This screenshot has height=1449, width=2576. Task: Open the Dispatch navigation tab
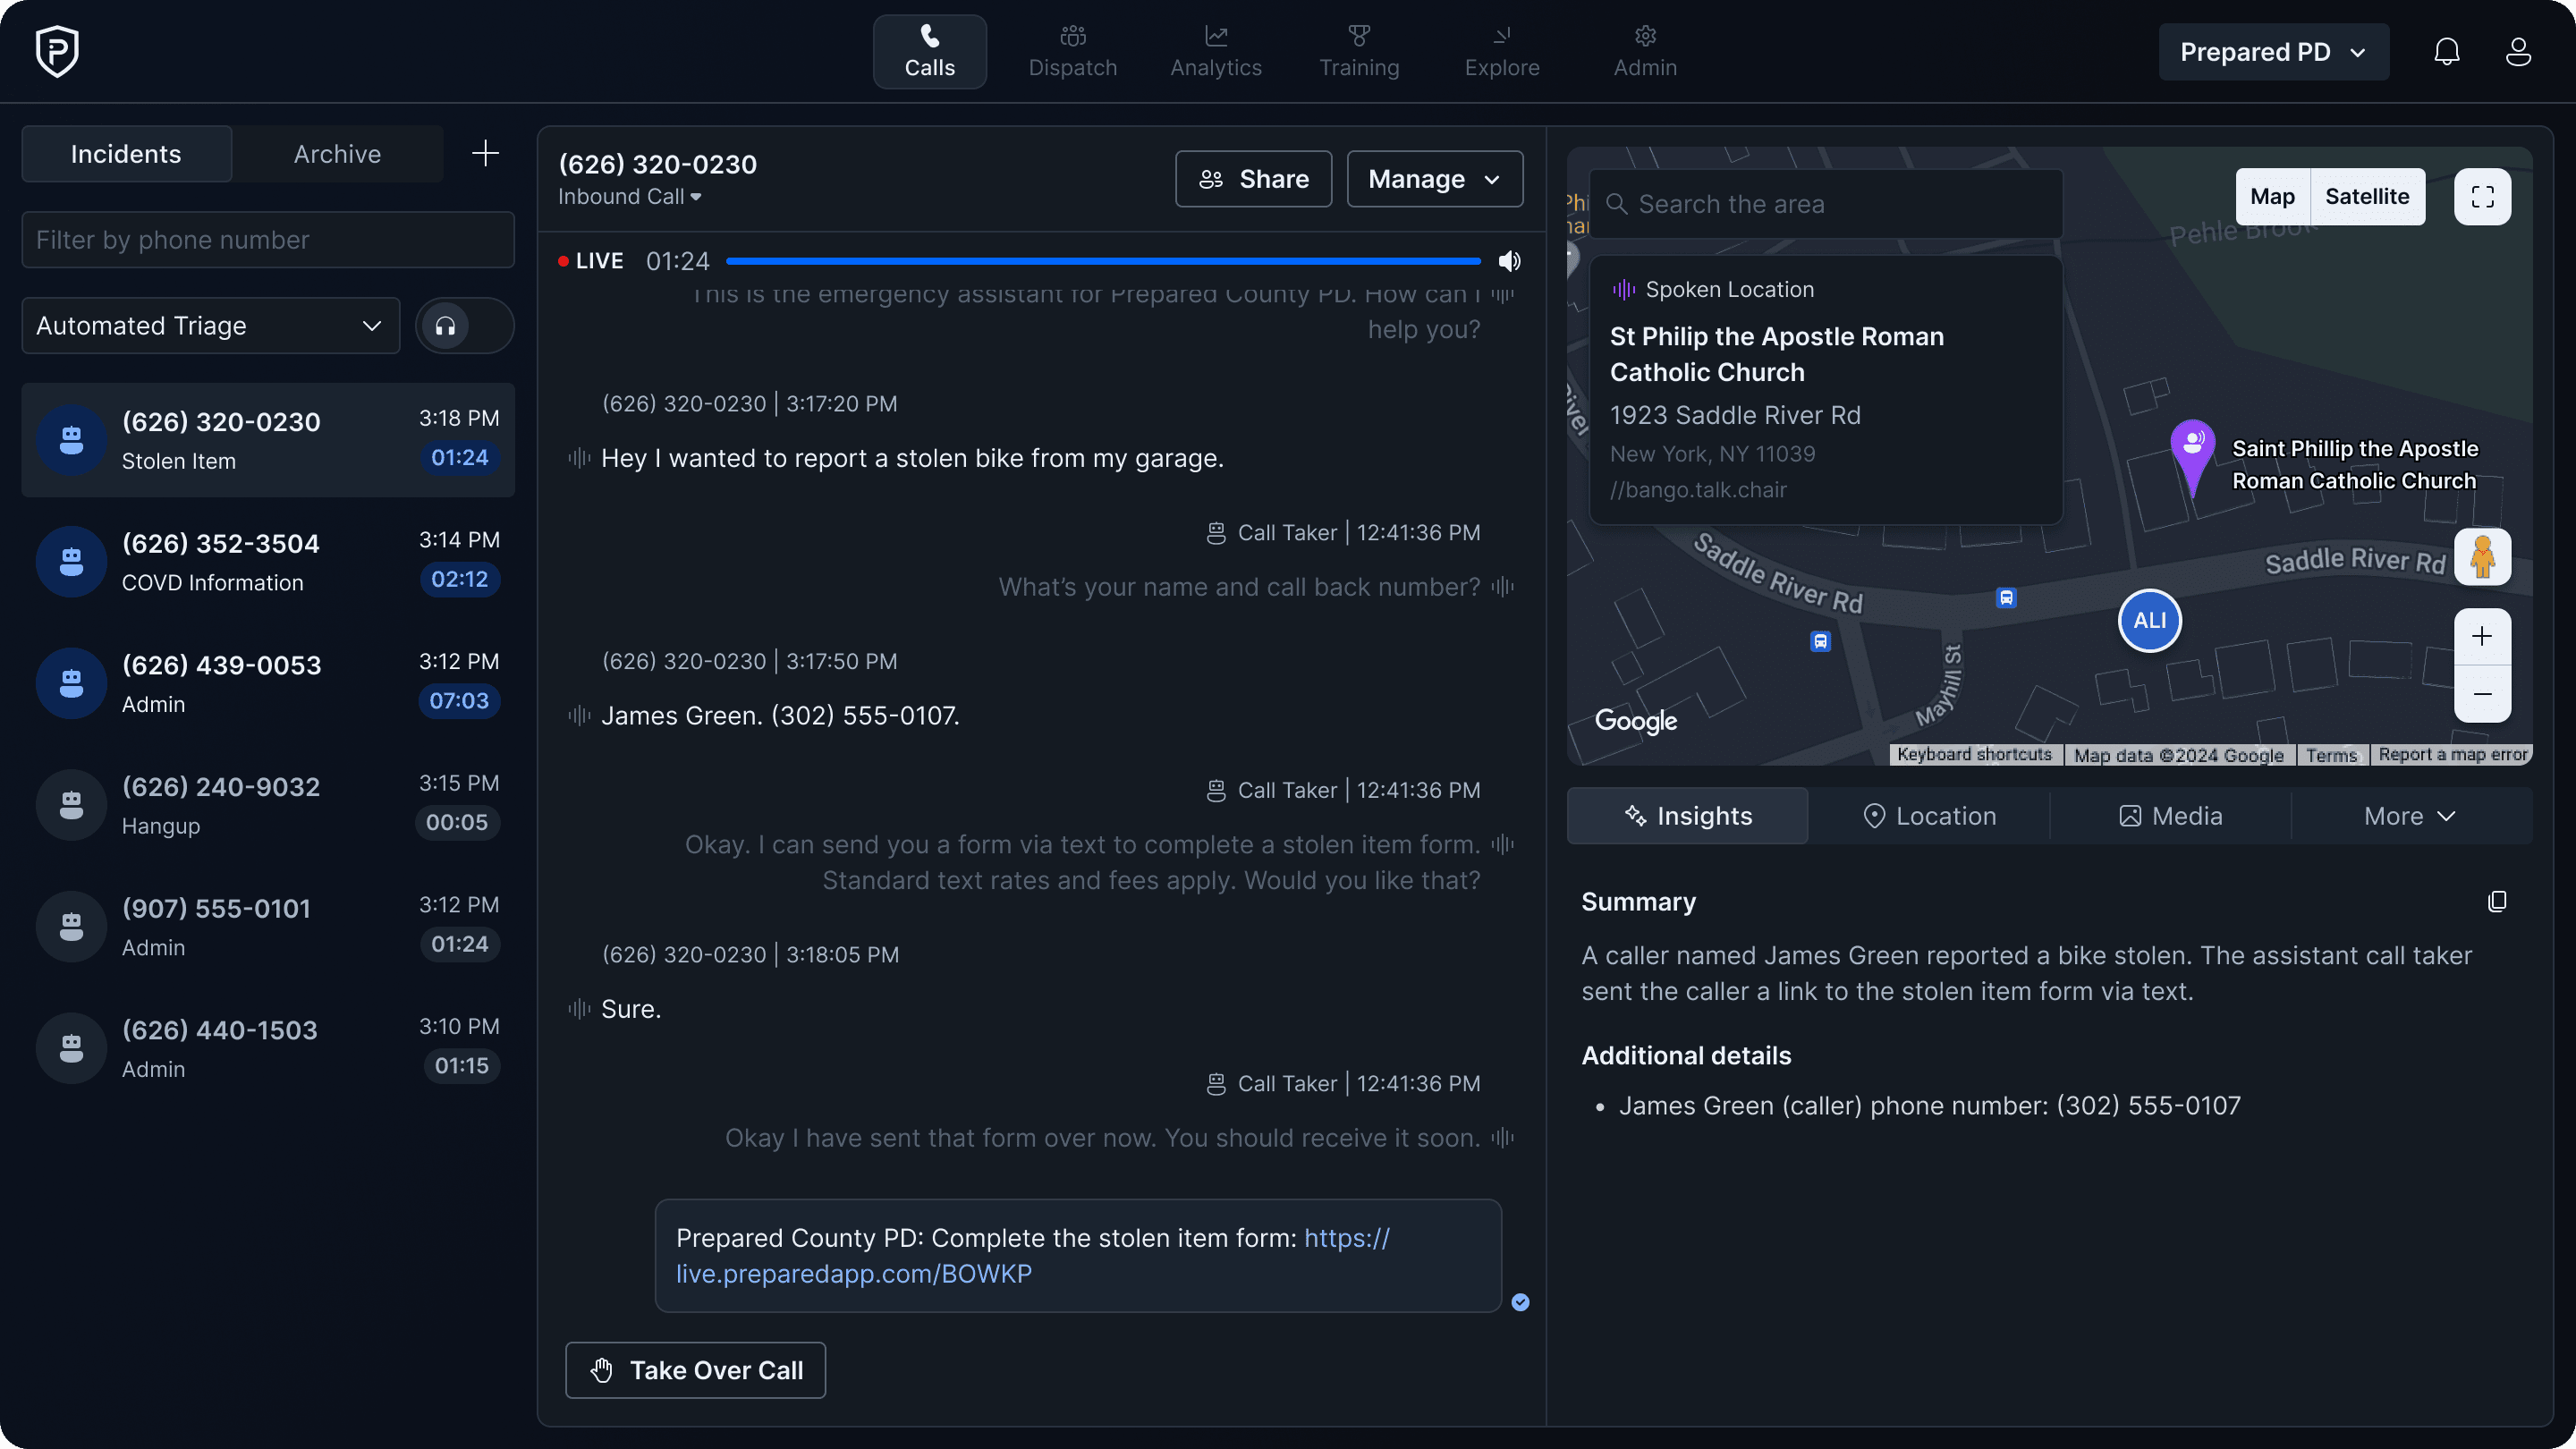[x=1072, y=52]
